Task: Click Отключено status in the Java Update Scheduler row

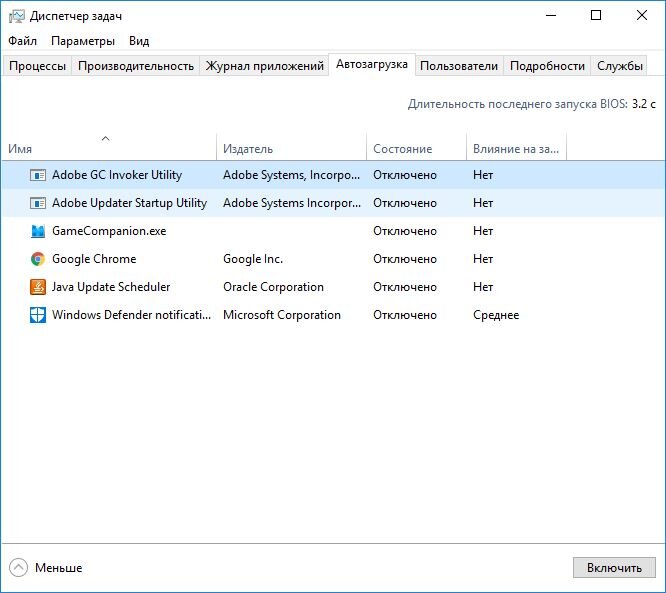Action: (405, 287)
